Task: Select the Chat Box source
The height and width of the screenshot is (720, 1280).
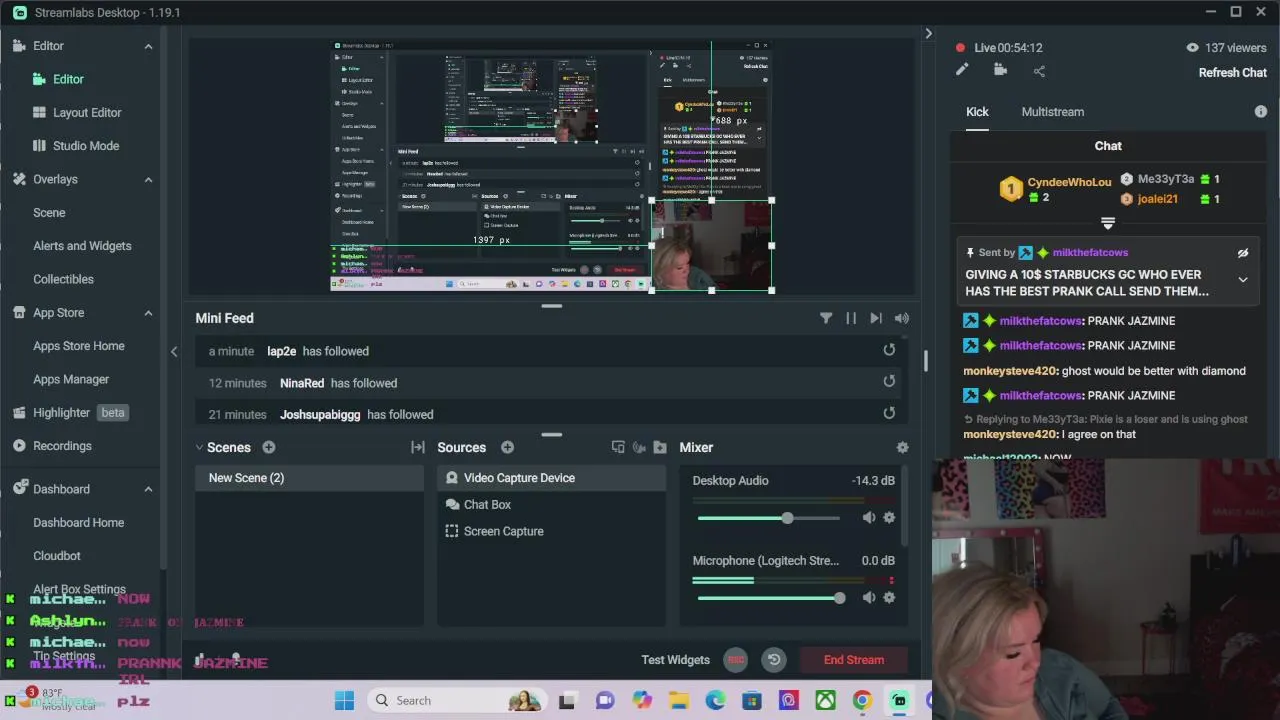Action: (x=551, y=505)
